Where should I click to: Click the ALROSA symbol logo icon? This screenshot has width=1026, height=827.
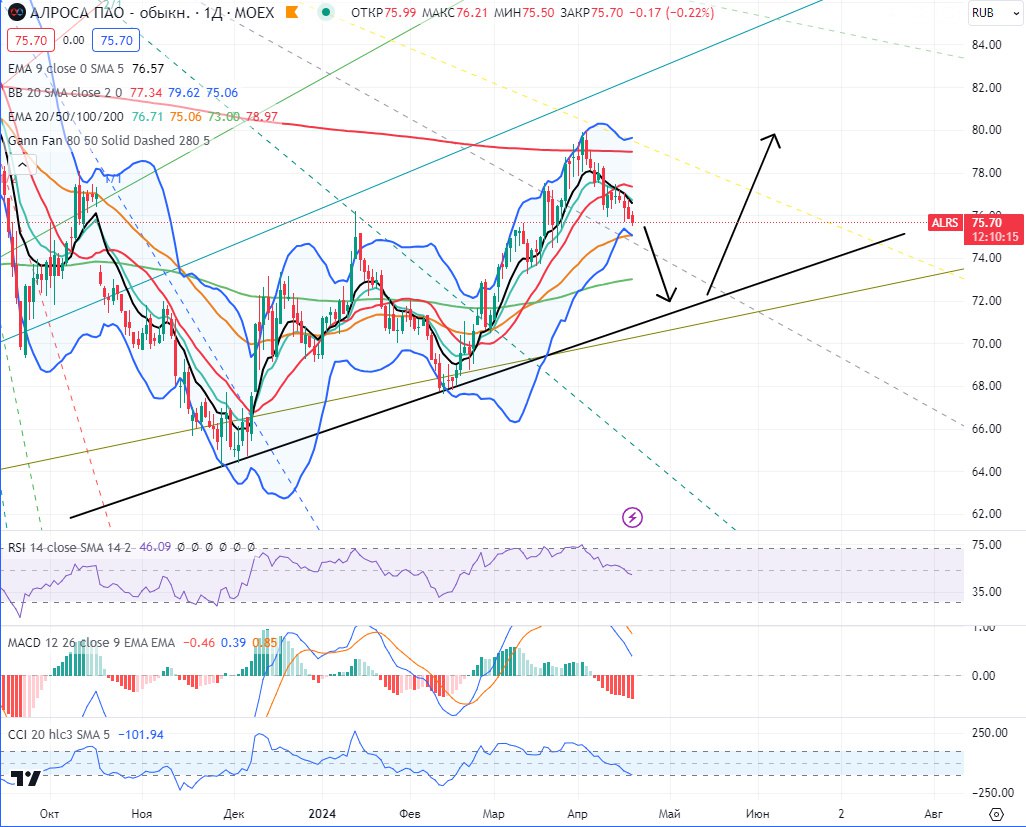tap(16, 12)
